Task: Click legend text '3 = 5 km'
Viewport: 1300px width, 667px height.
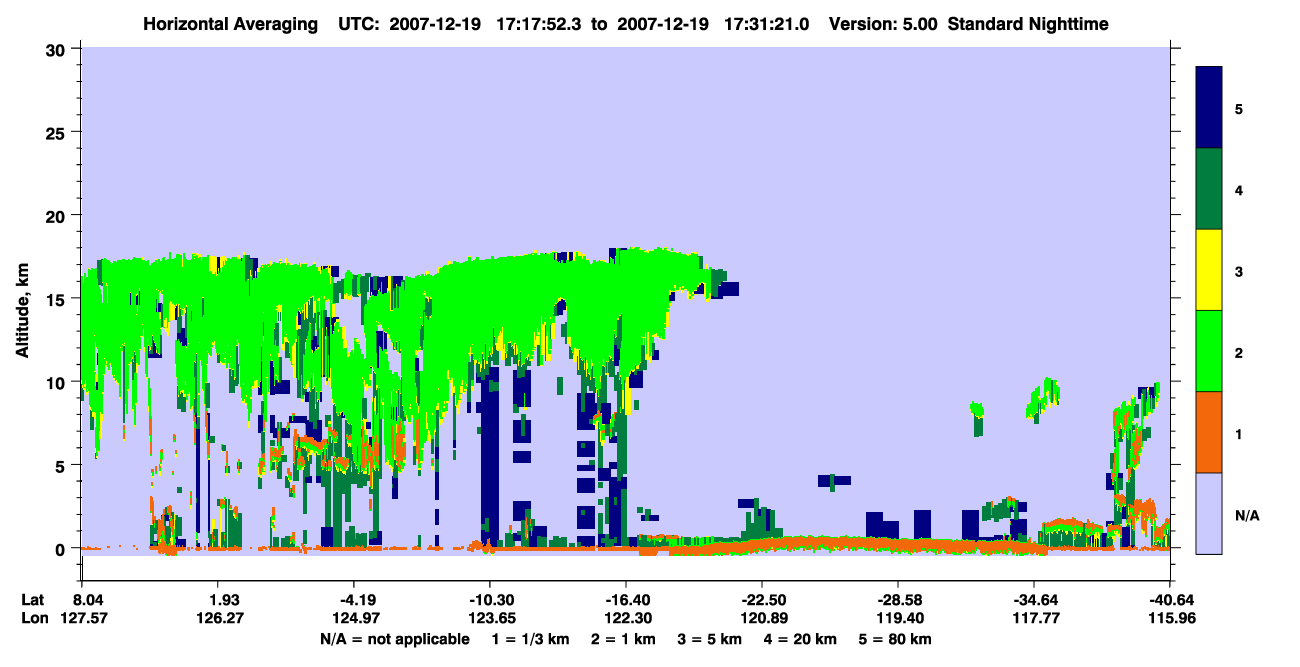Action: pyautogui.click(x=710, y=639)
